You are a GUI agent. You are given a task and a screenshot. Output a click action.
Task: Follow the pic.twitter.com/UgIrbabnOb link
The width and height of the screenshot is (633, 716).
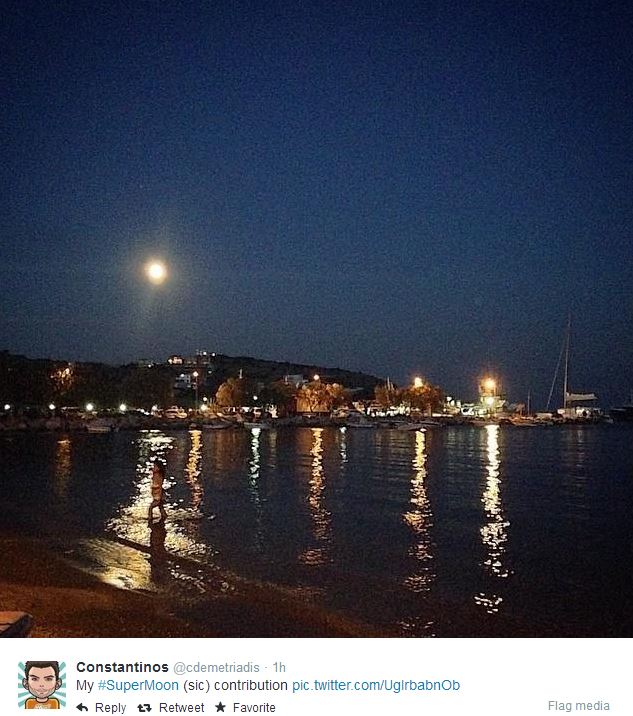click(376, 685)
